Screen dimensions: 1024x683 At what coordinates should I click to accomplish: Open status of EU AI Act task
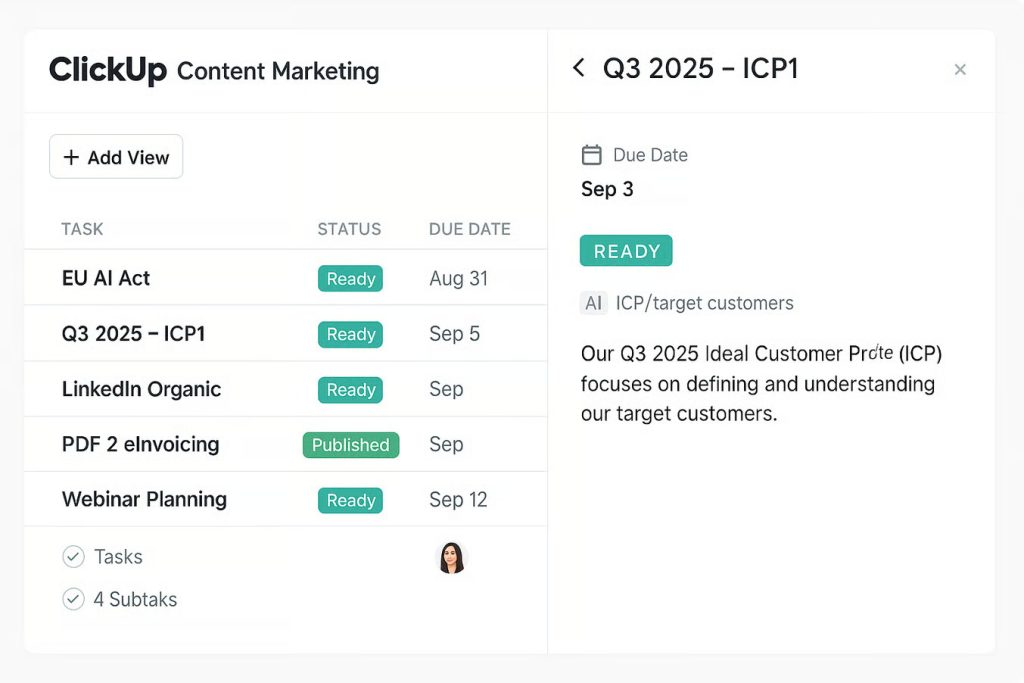point(350,279)
